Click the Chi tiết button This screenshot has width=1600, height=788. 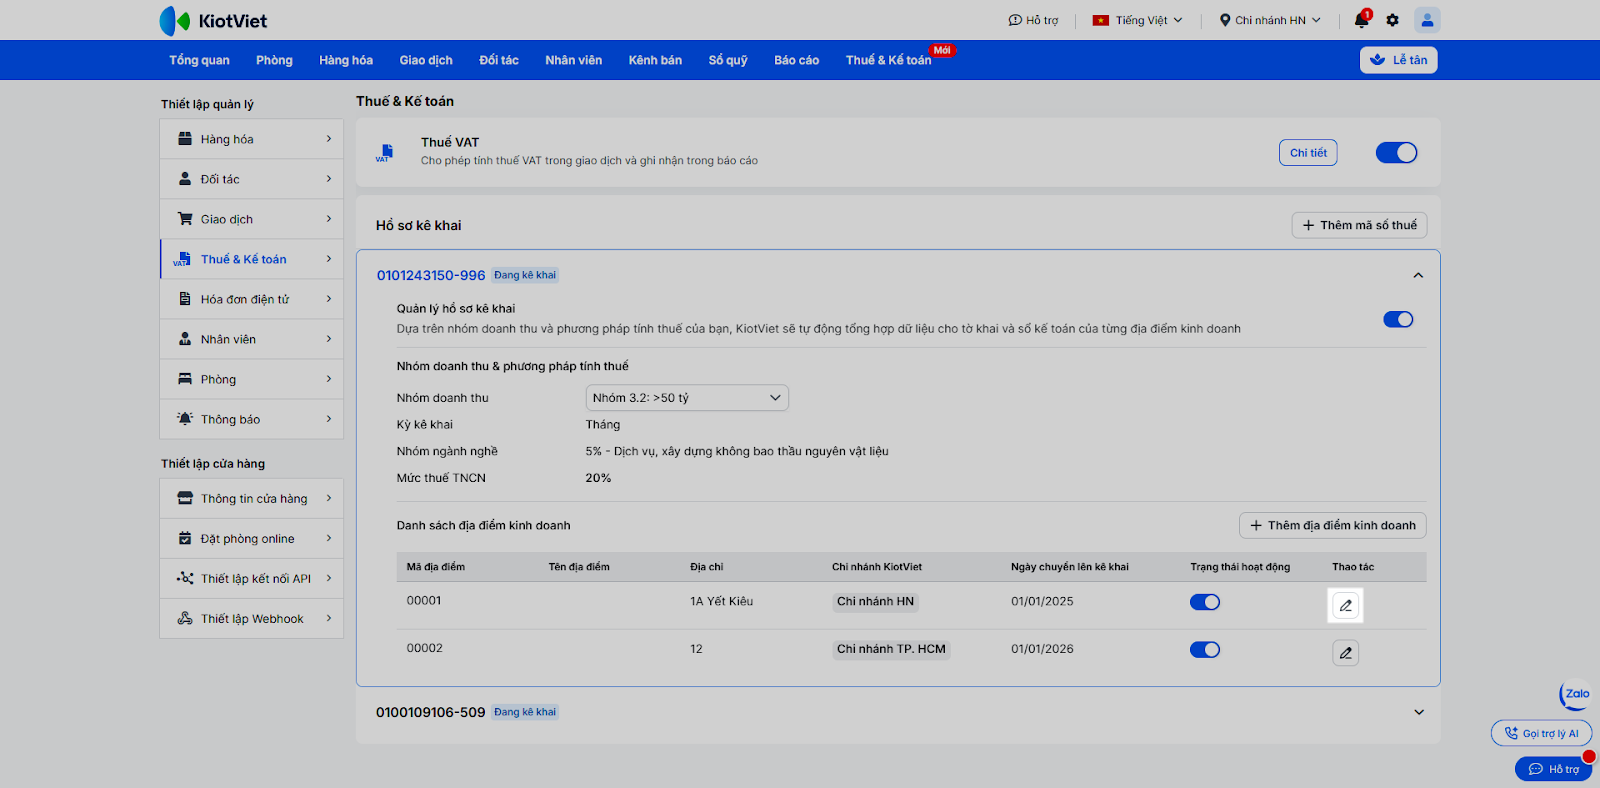(x=1308, y=153)
